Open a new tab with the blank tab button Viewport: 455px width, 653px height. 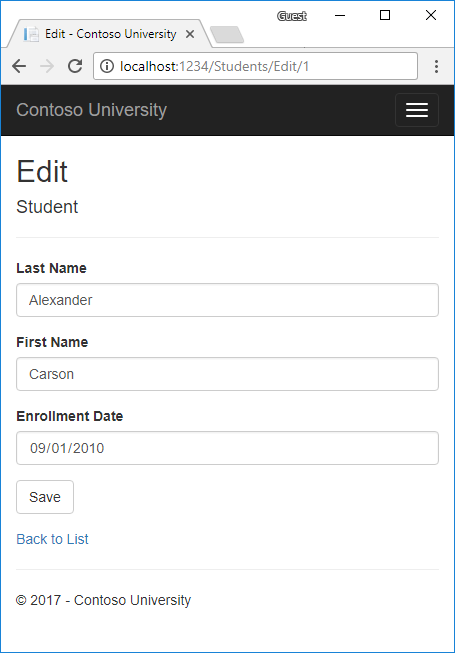[x=227, y=35]
